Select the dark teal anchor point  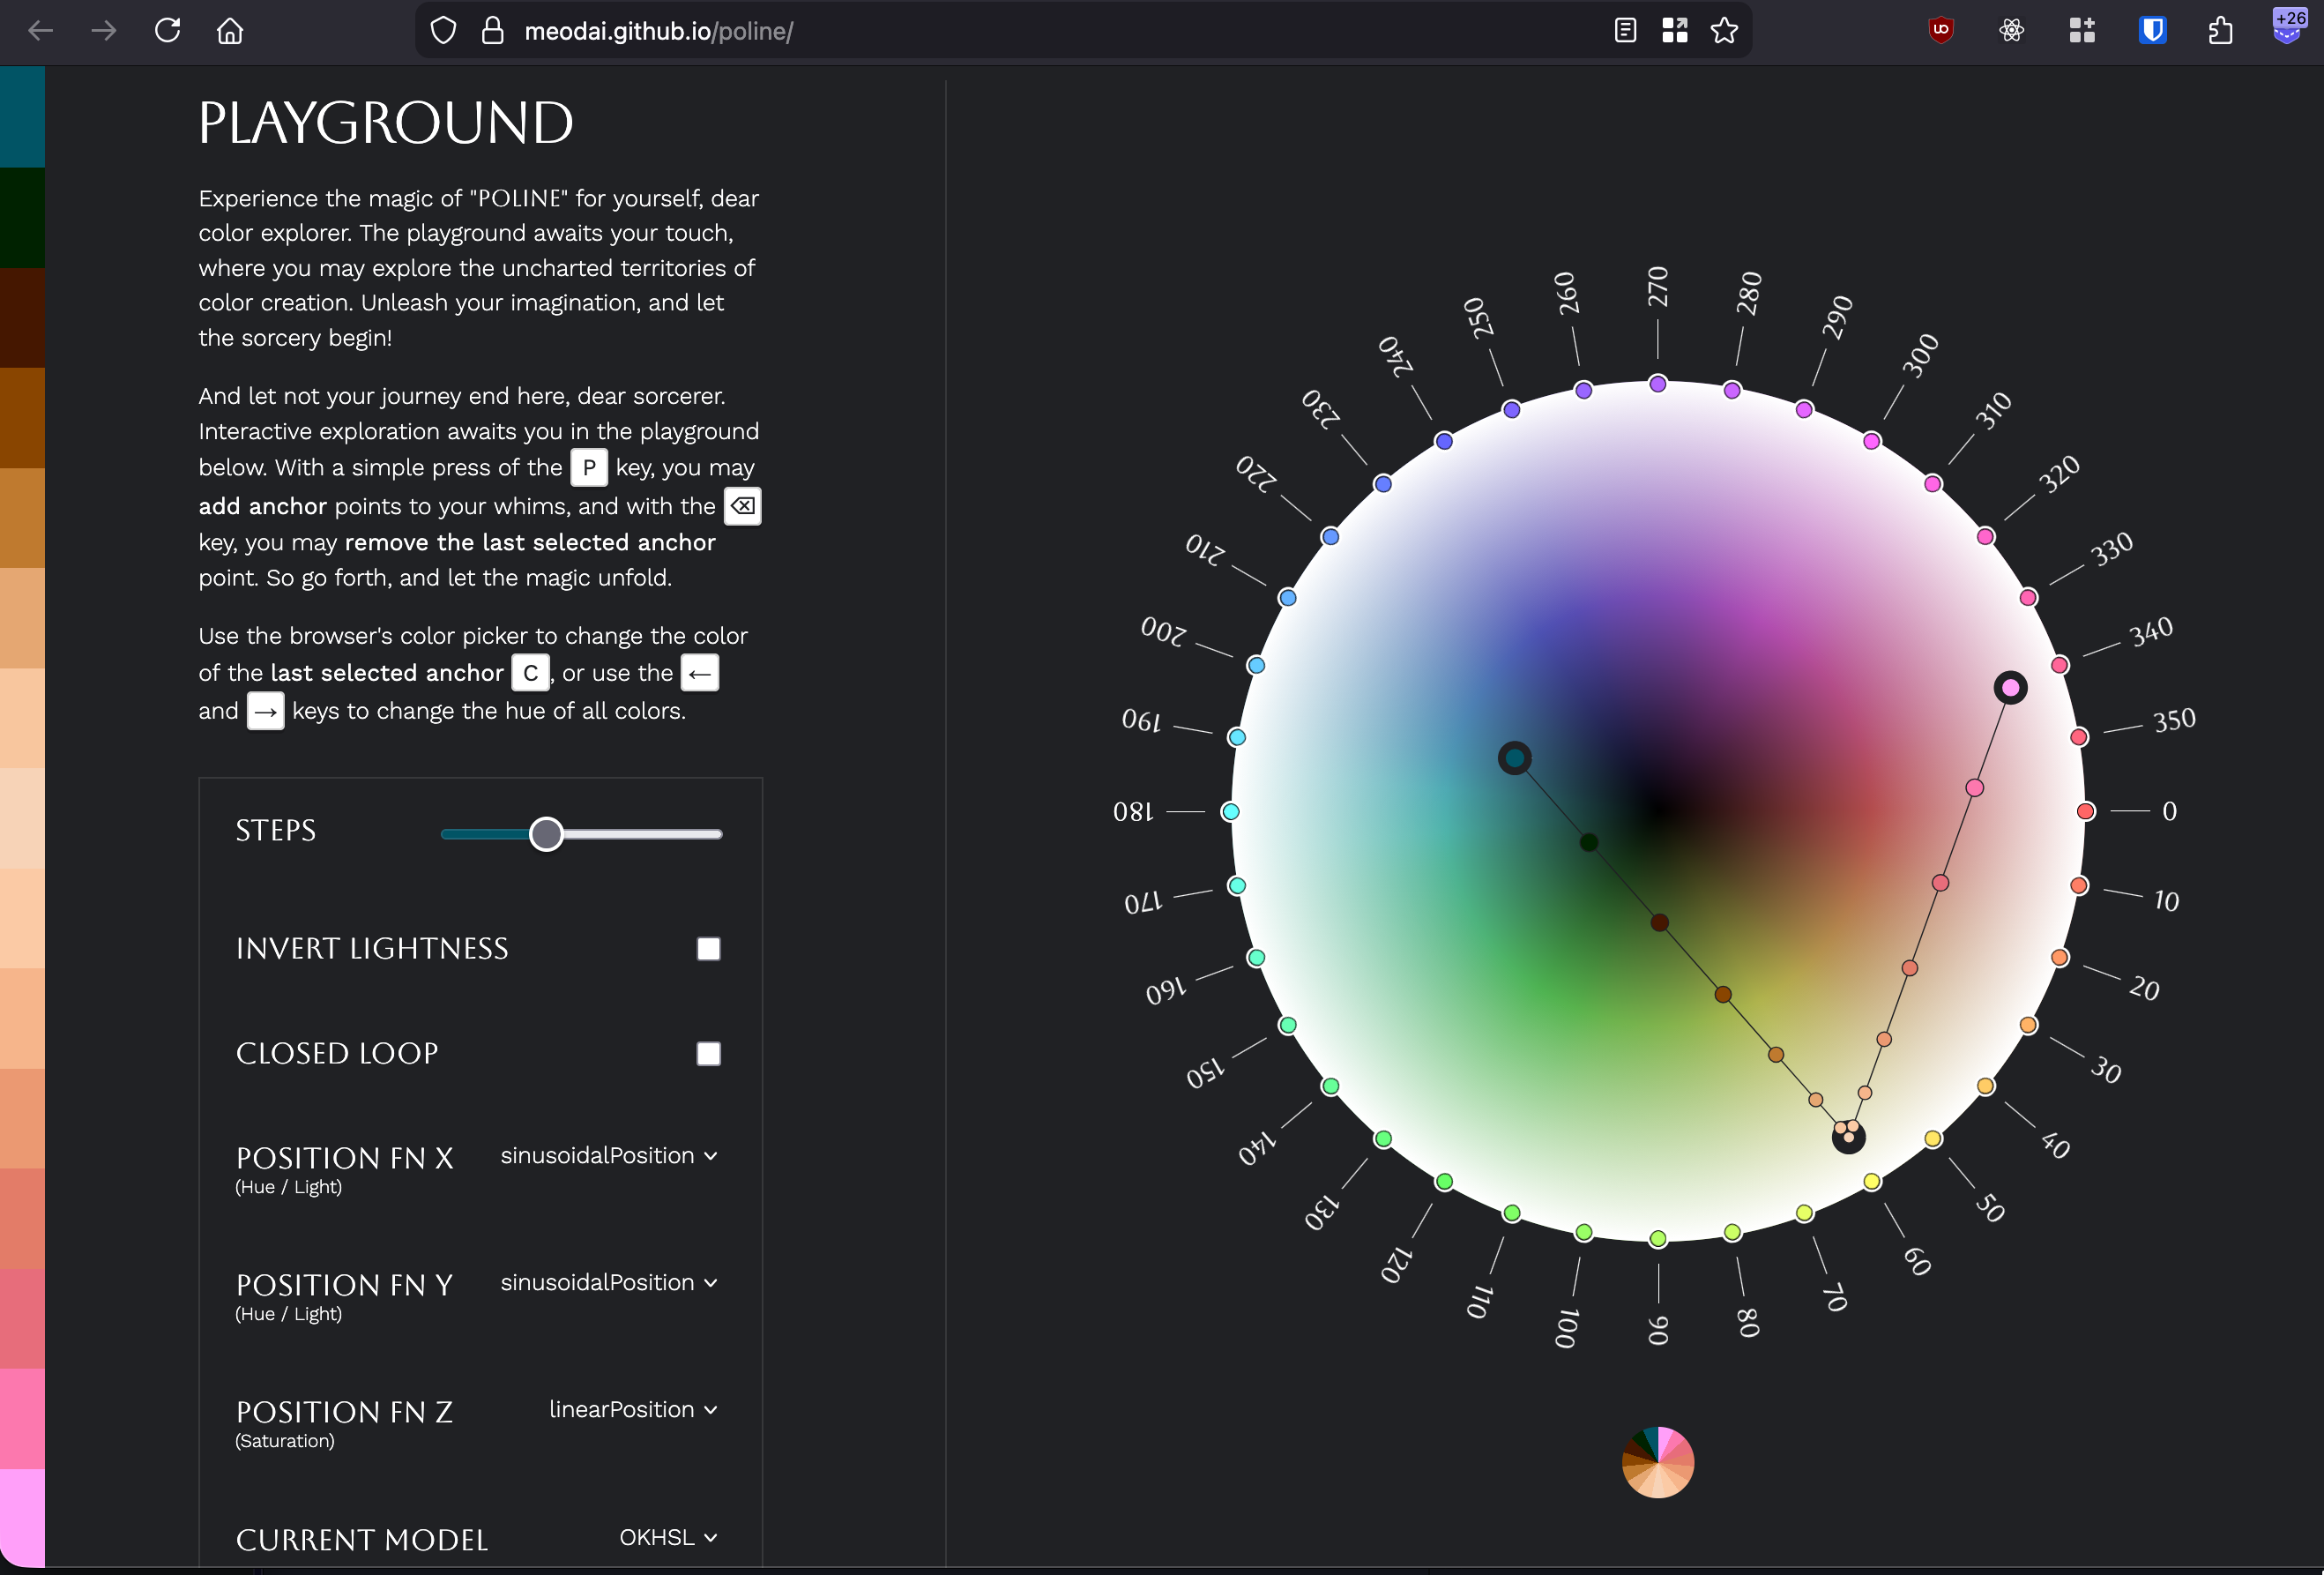point(1514,758)
